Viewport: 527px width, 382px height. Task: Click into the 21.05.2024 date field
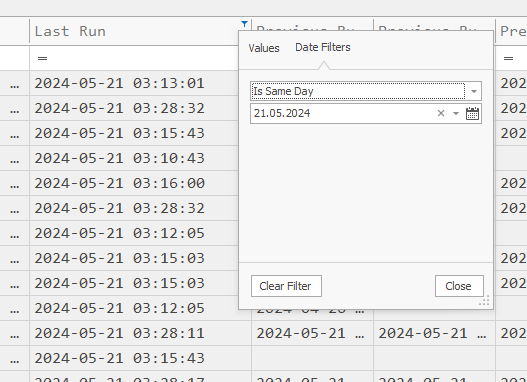(x=343, y=113)
